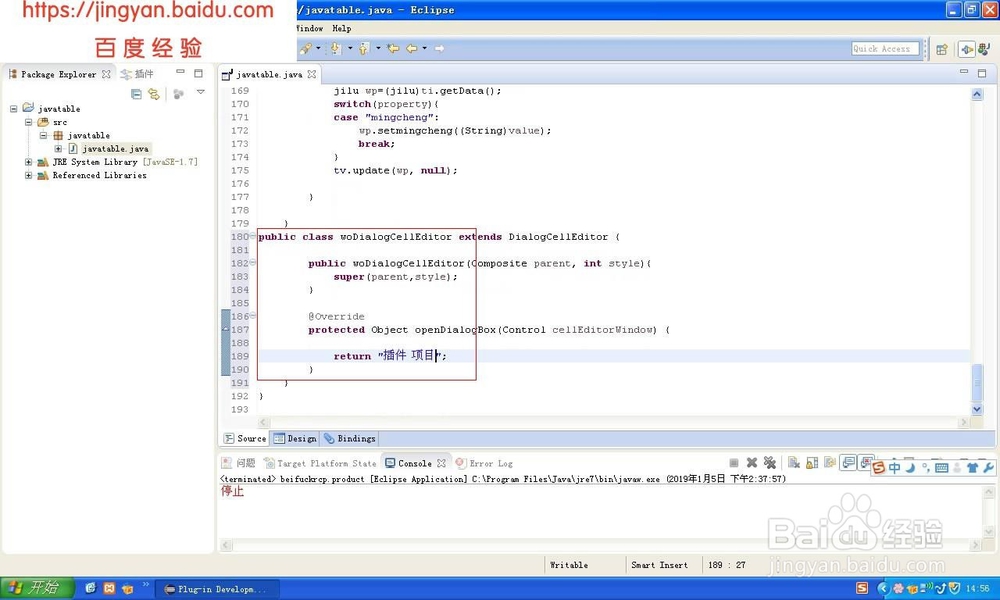Screen dimensions: 1000x600
Task: Maximize the Package Explorer panel
Action: [x=198, y=73]
